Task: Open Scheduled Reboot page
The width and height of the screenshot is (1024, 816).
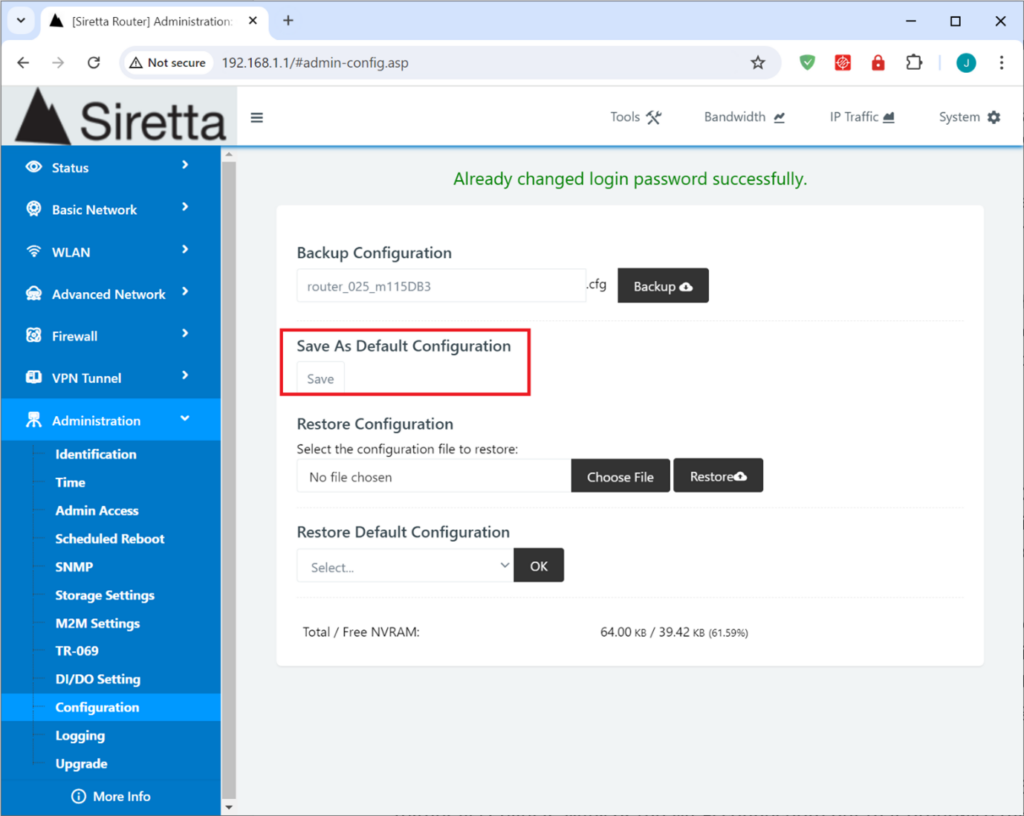Action: coord(110,539)
